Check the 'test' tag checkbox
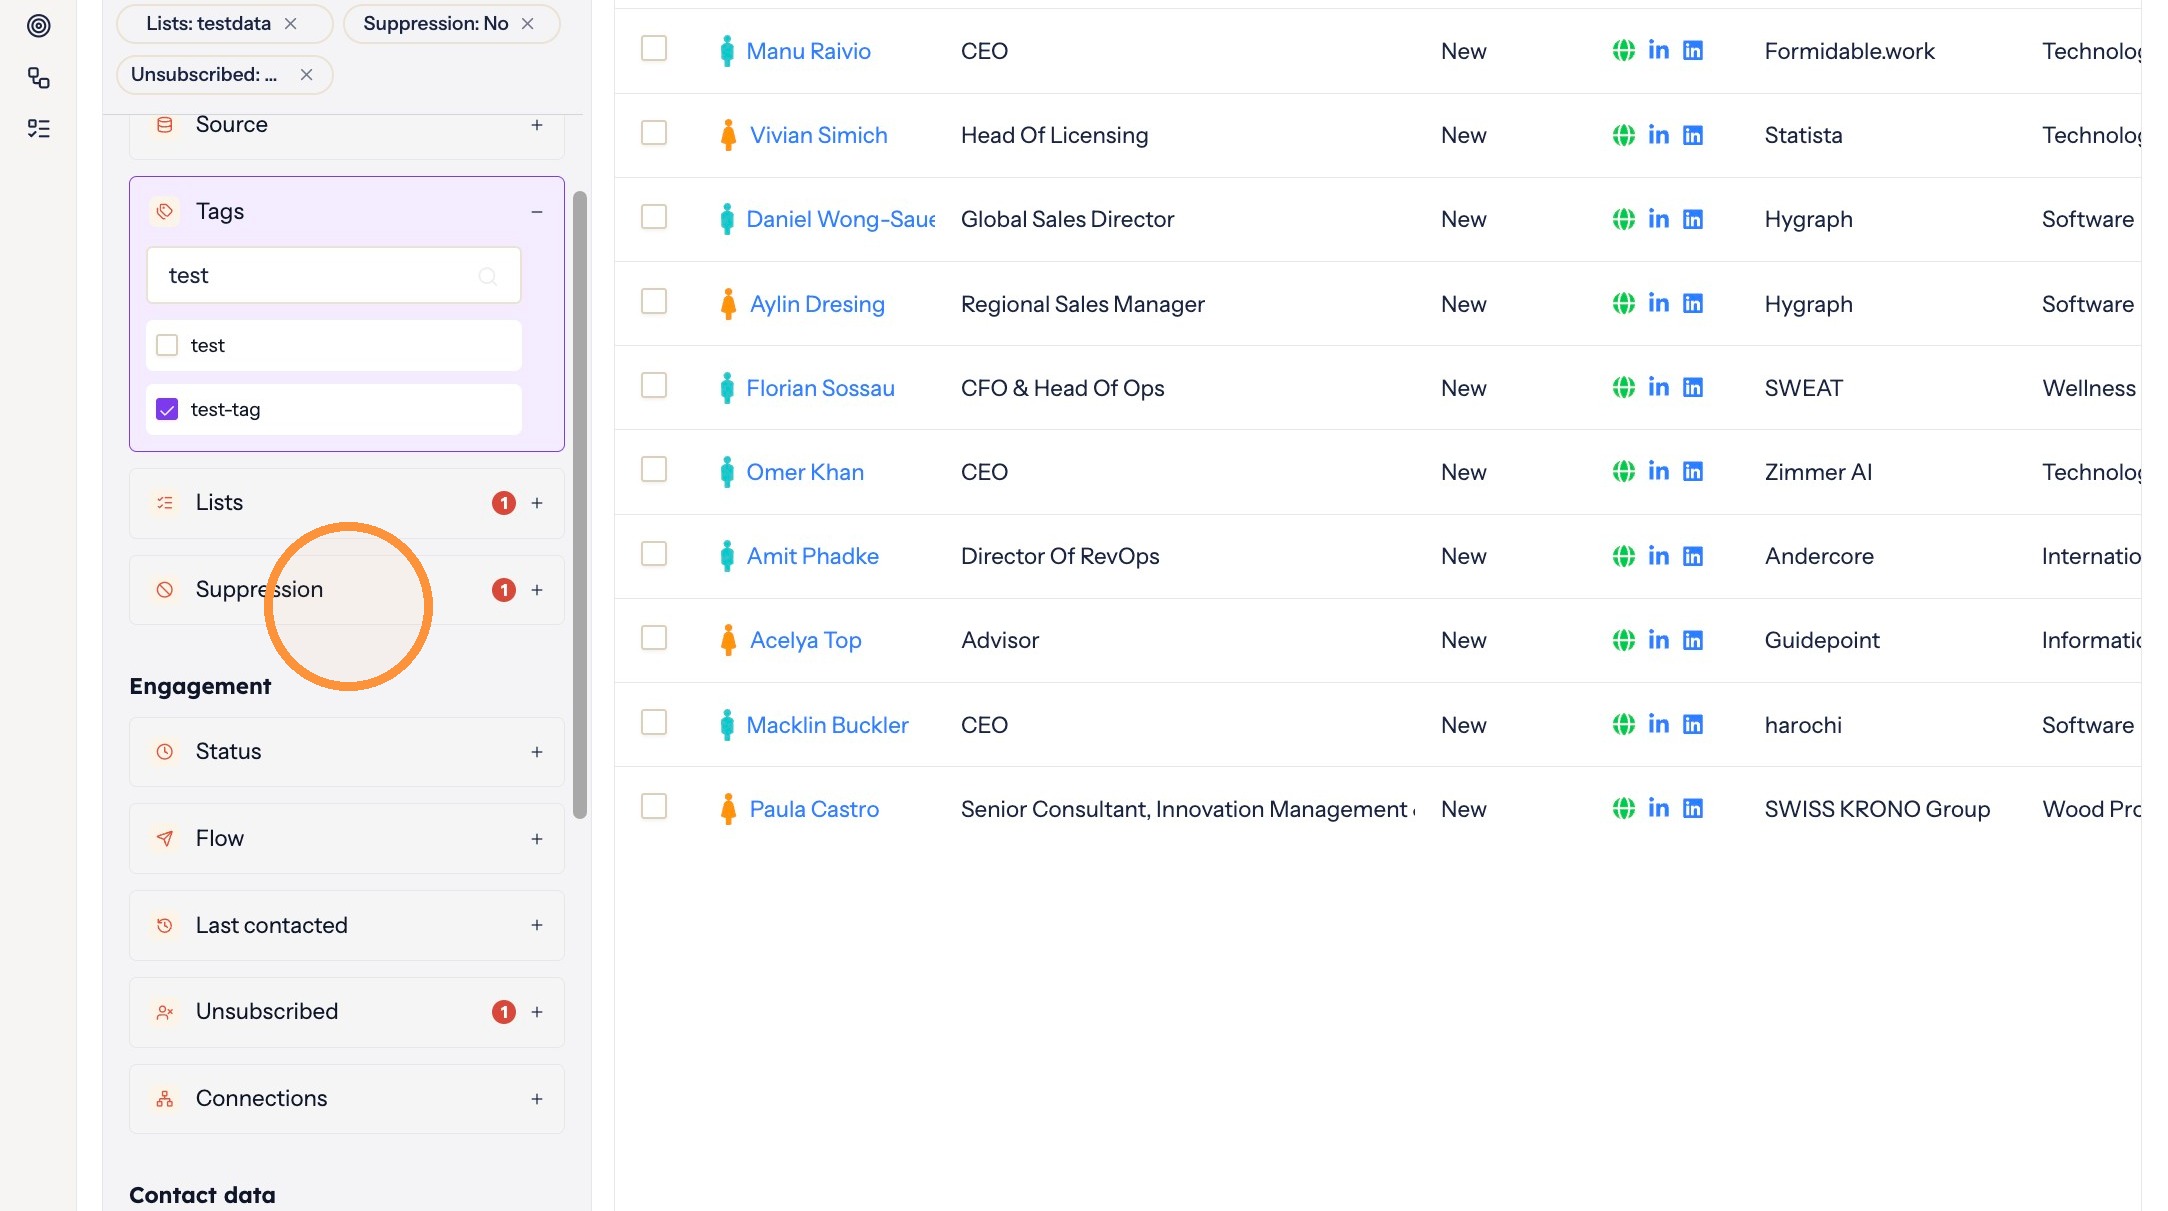Screen dimensions: 2168x1211 [167, 345]
